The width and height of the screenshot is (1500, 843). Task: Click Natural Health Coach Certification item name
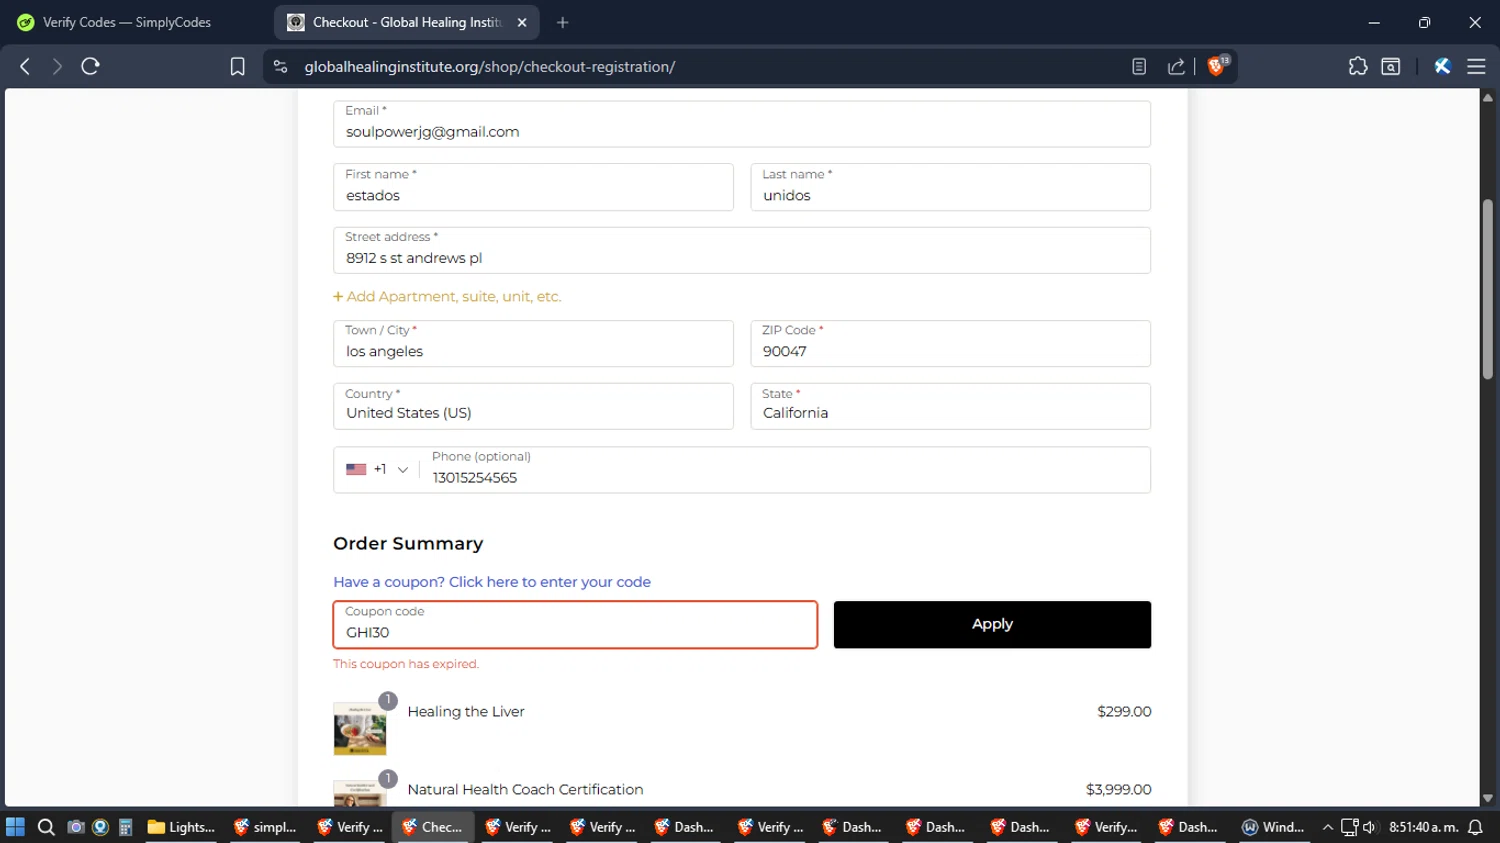point(525,790)
